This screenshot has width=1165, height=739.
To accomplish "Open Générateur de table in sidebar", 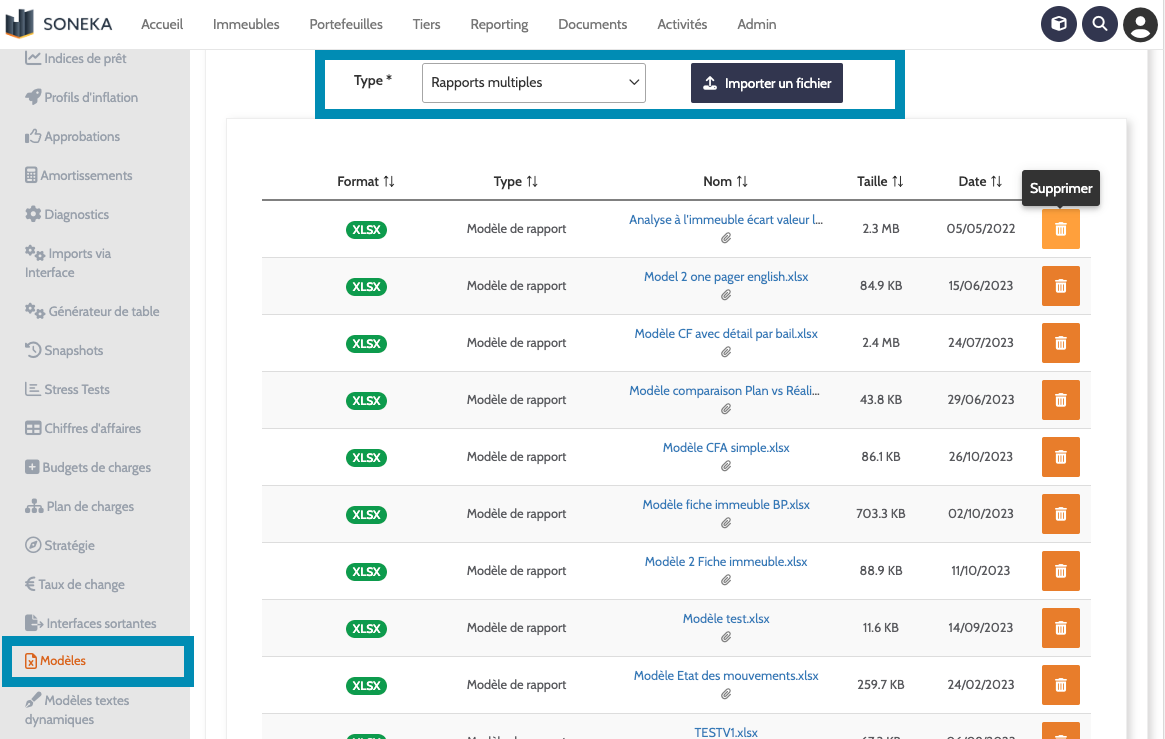I will coord(103,312).
